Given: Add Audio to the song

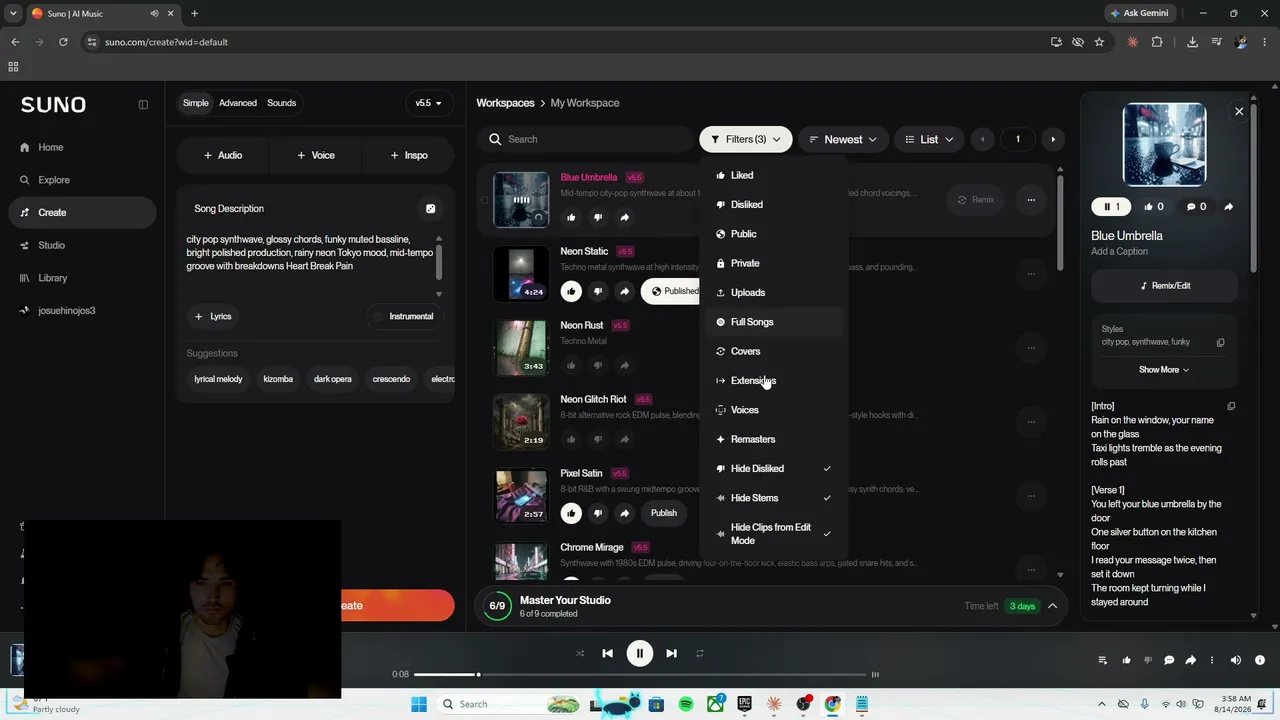Looking at the screenshot, I should tap(223, 155).
